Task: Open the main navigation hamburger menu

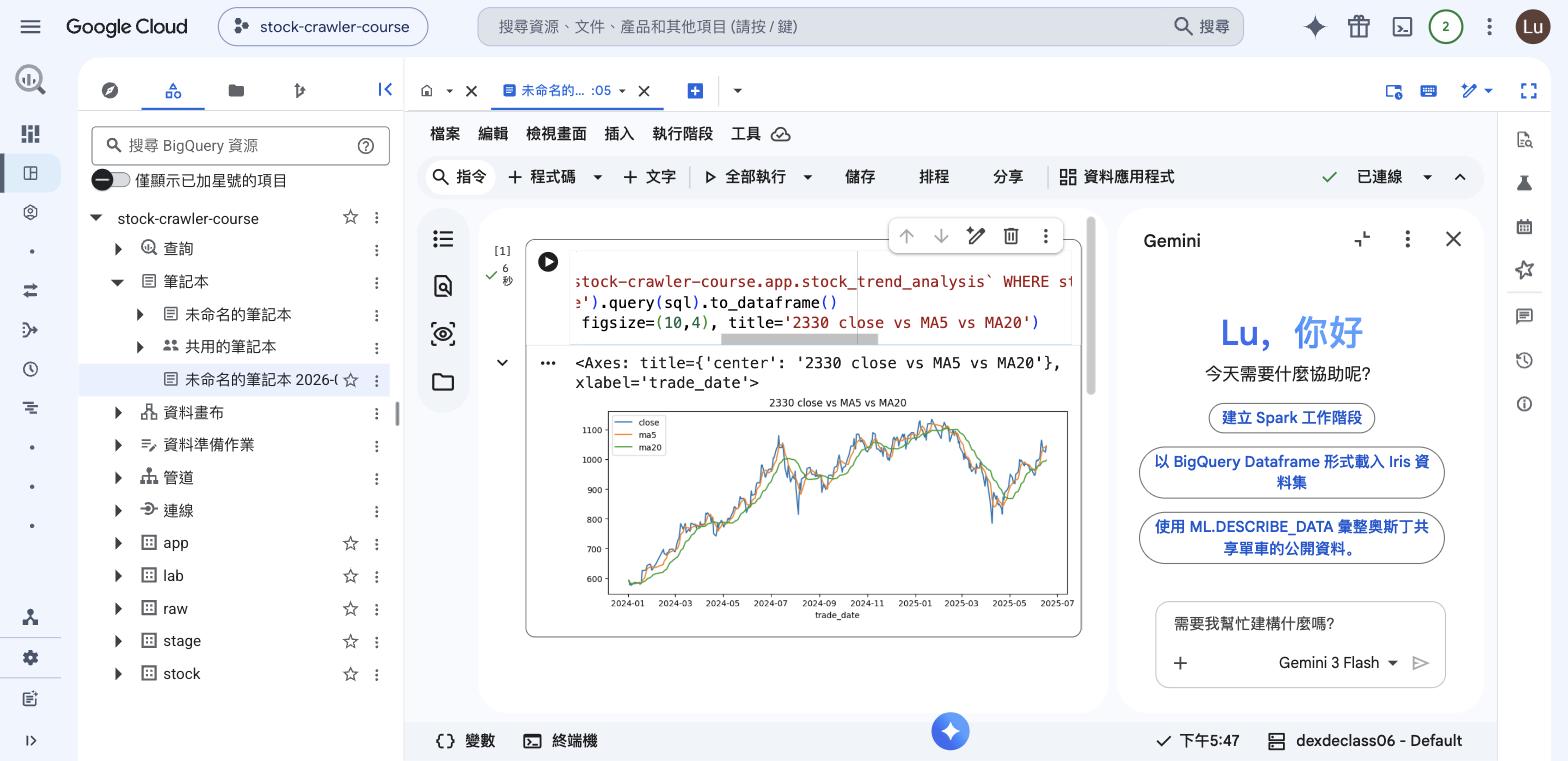Action: [30, 27]
